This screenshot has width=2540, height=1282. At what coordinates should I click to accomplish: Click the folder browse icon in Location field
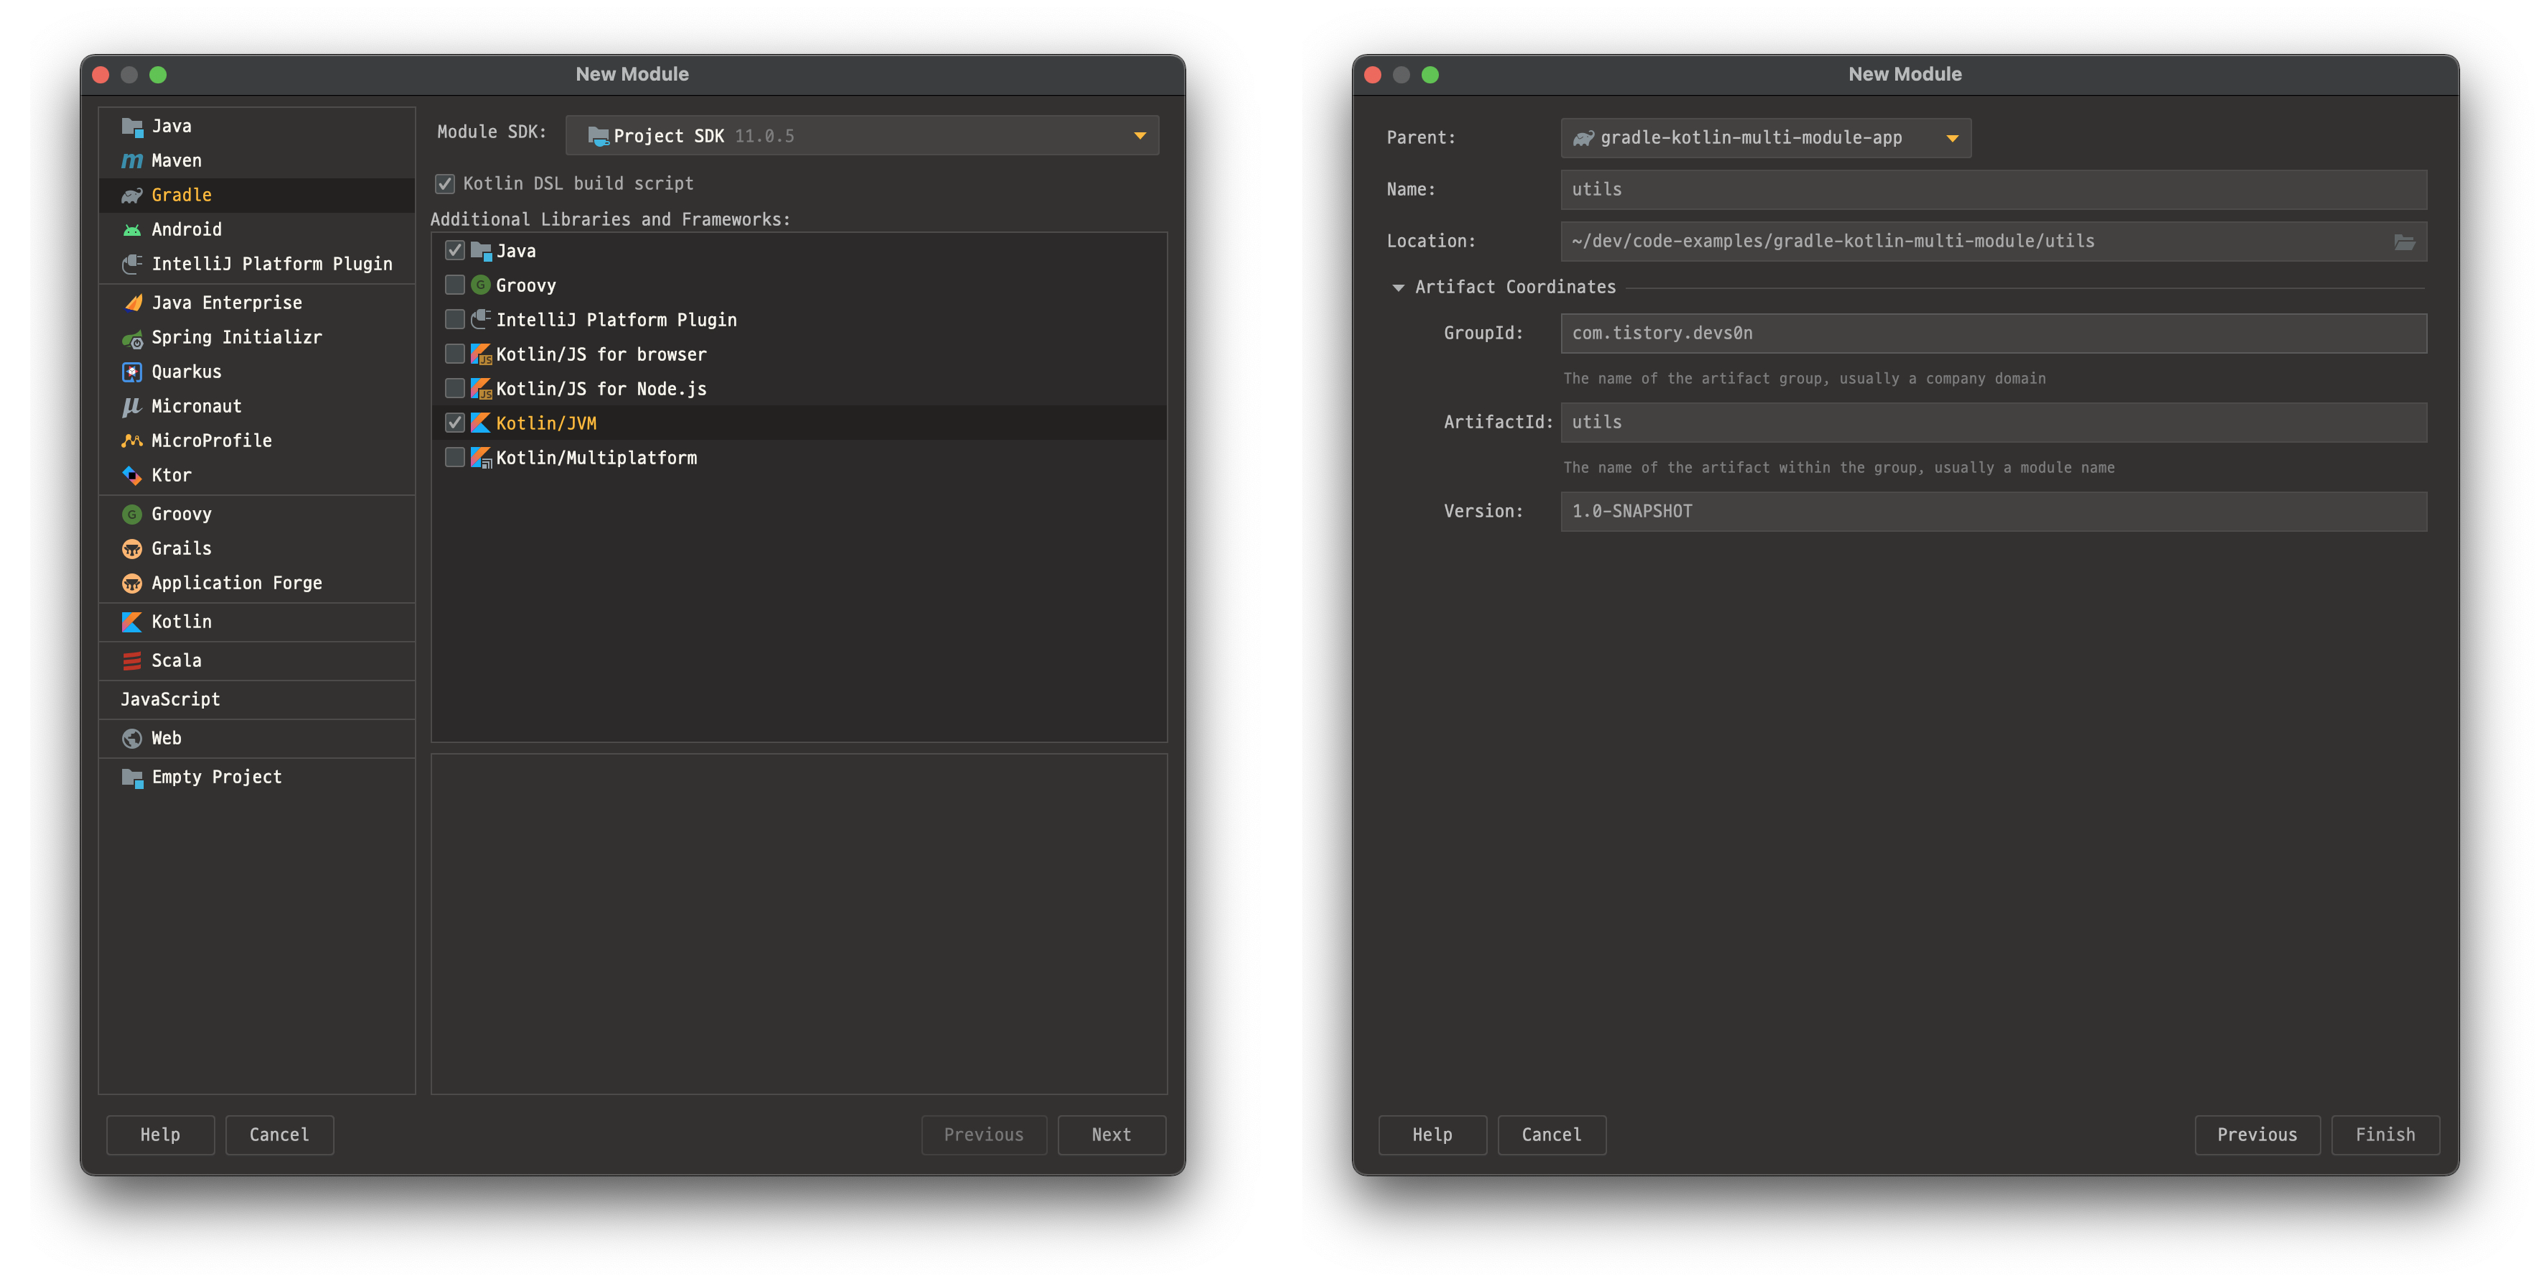point(2404,242)
